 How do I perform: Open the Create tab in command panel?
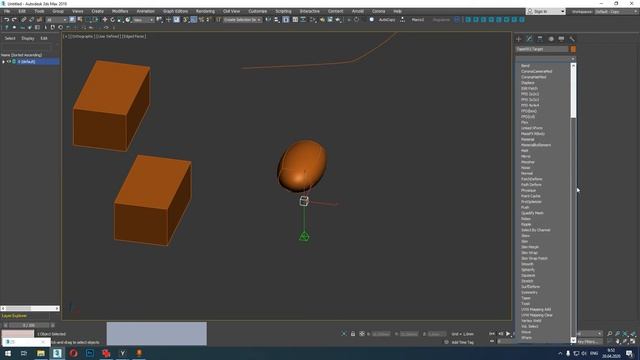tap(519, 39)
